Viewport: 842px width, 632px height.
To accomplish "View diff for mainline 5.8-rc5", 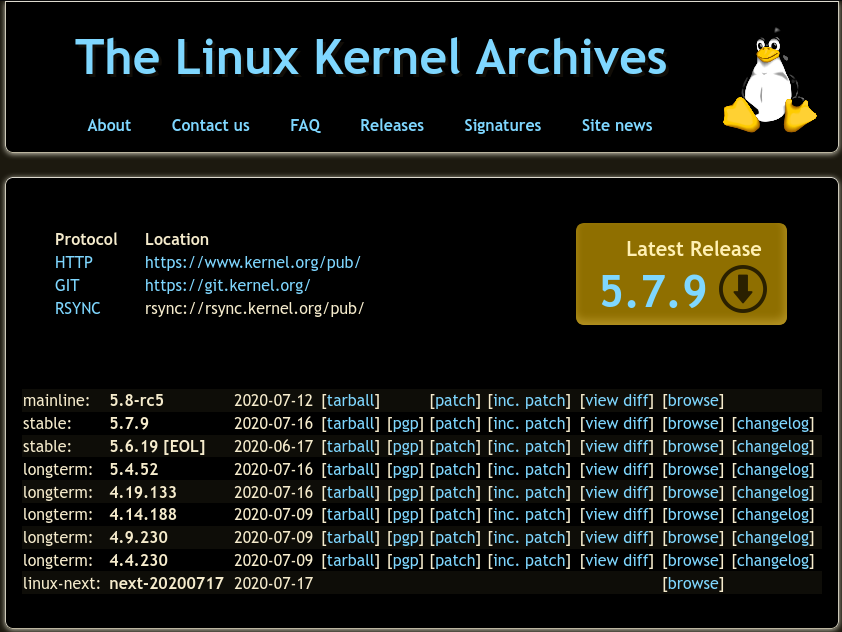I will 616,400.
